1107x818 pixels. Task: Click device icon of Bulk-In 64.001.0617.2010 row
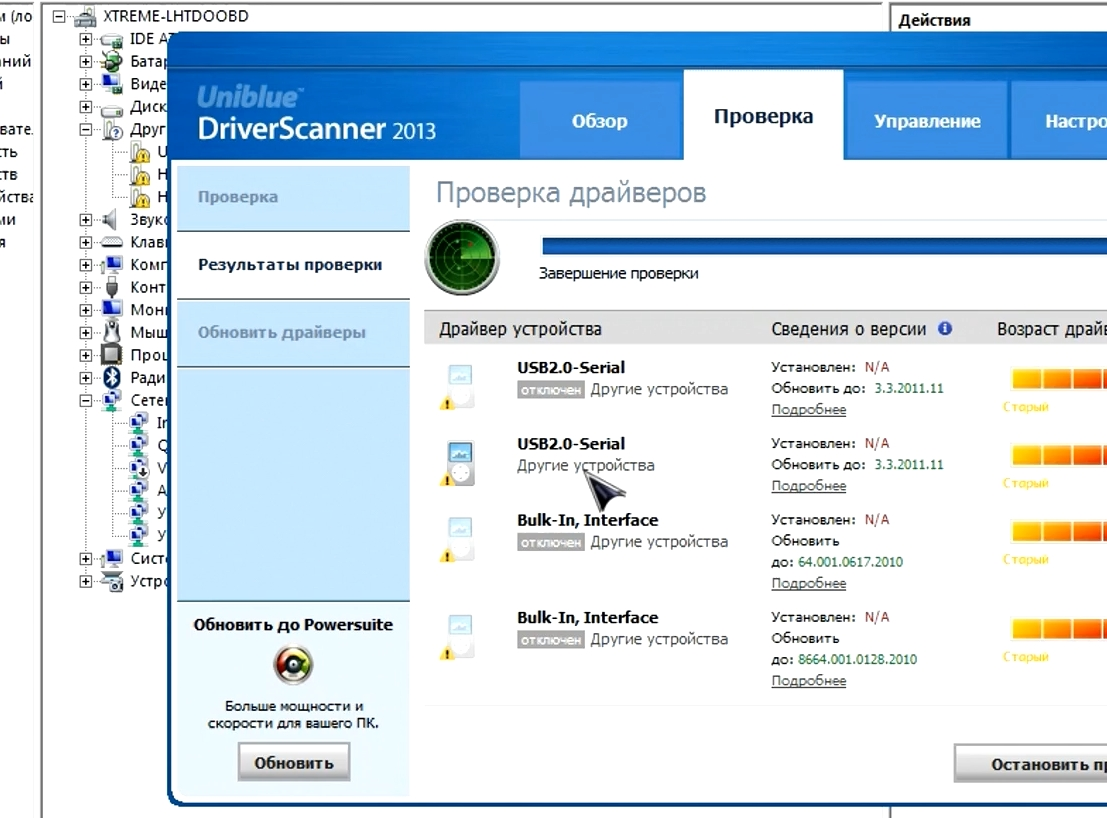[x=457, y=539]
